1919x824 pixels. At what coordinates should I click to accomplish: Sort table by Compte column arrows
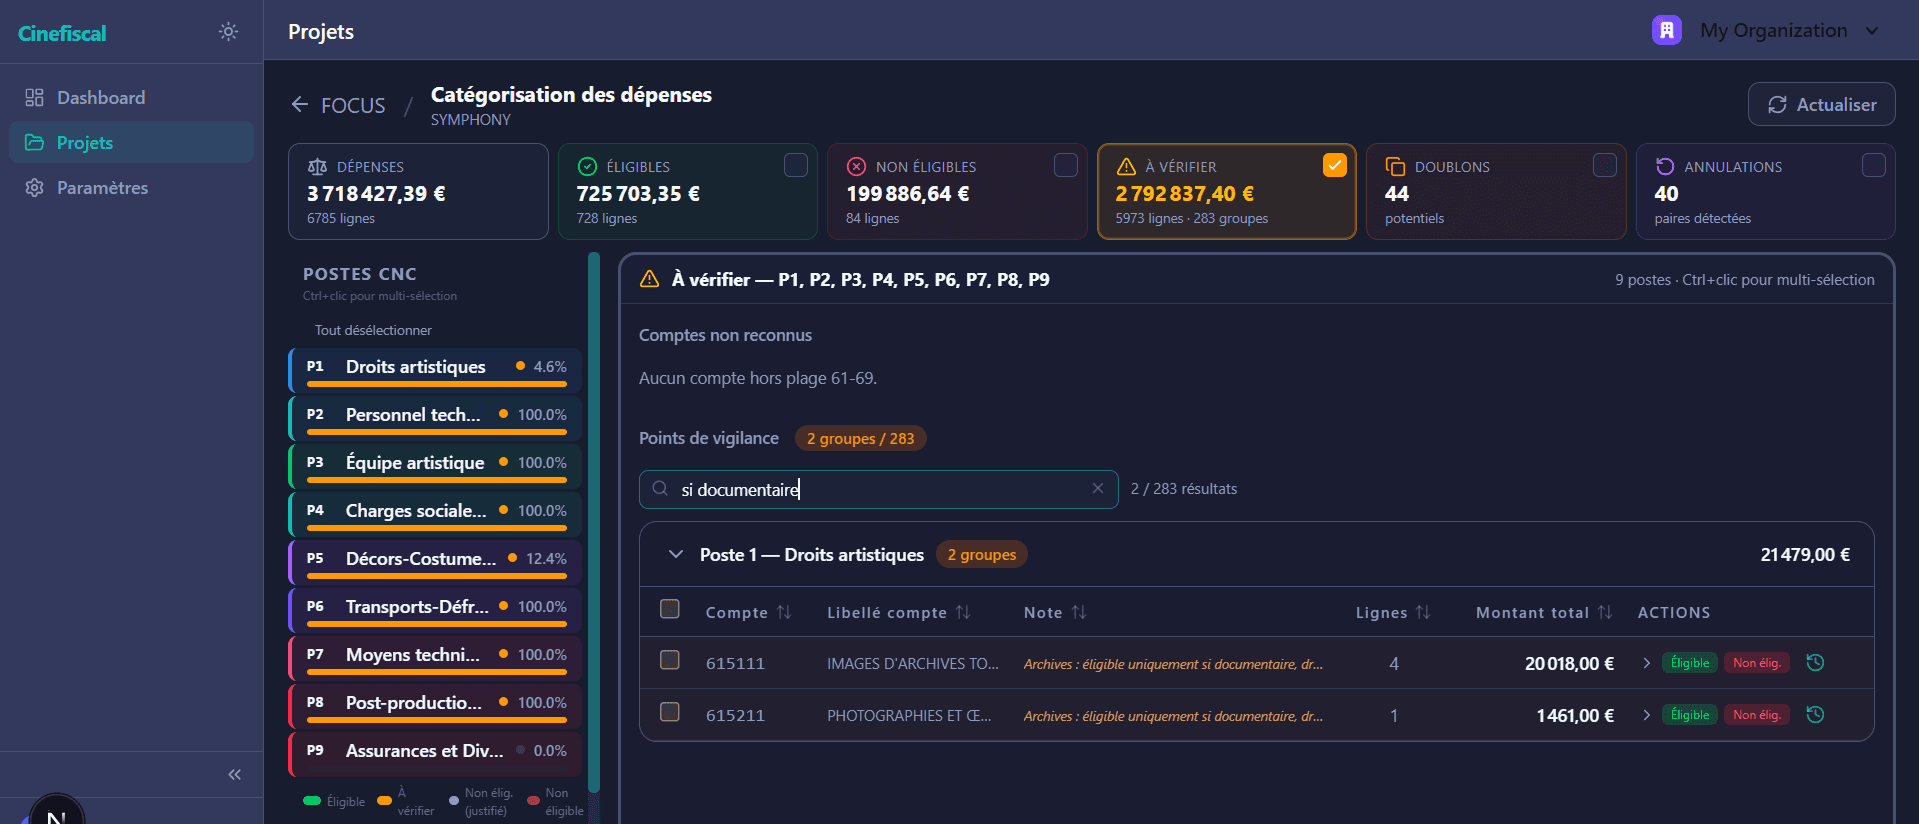pos(784,612)
